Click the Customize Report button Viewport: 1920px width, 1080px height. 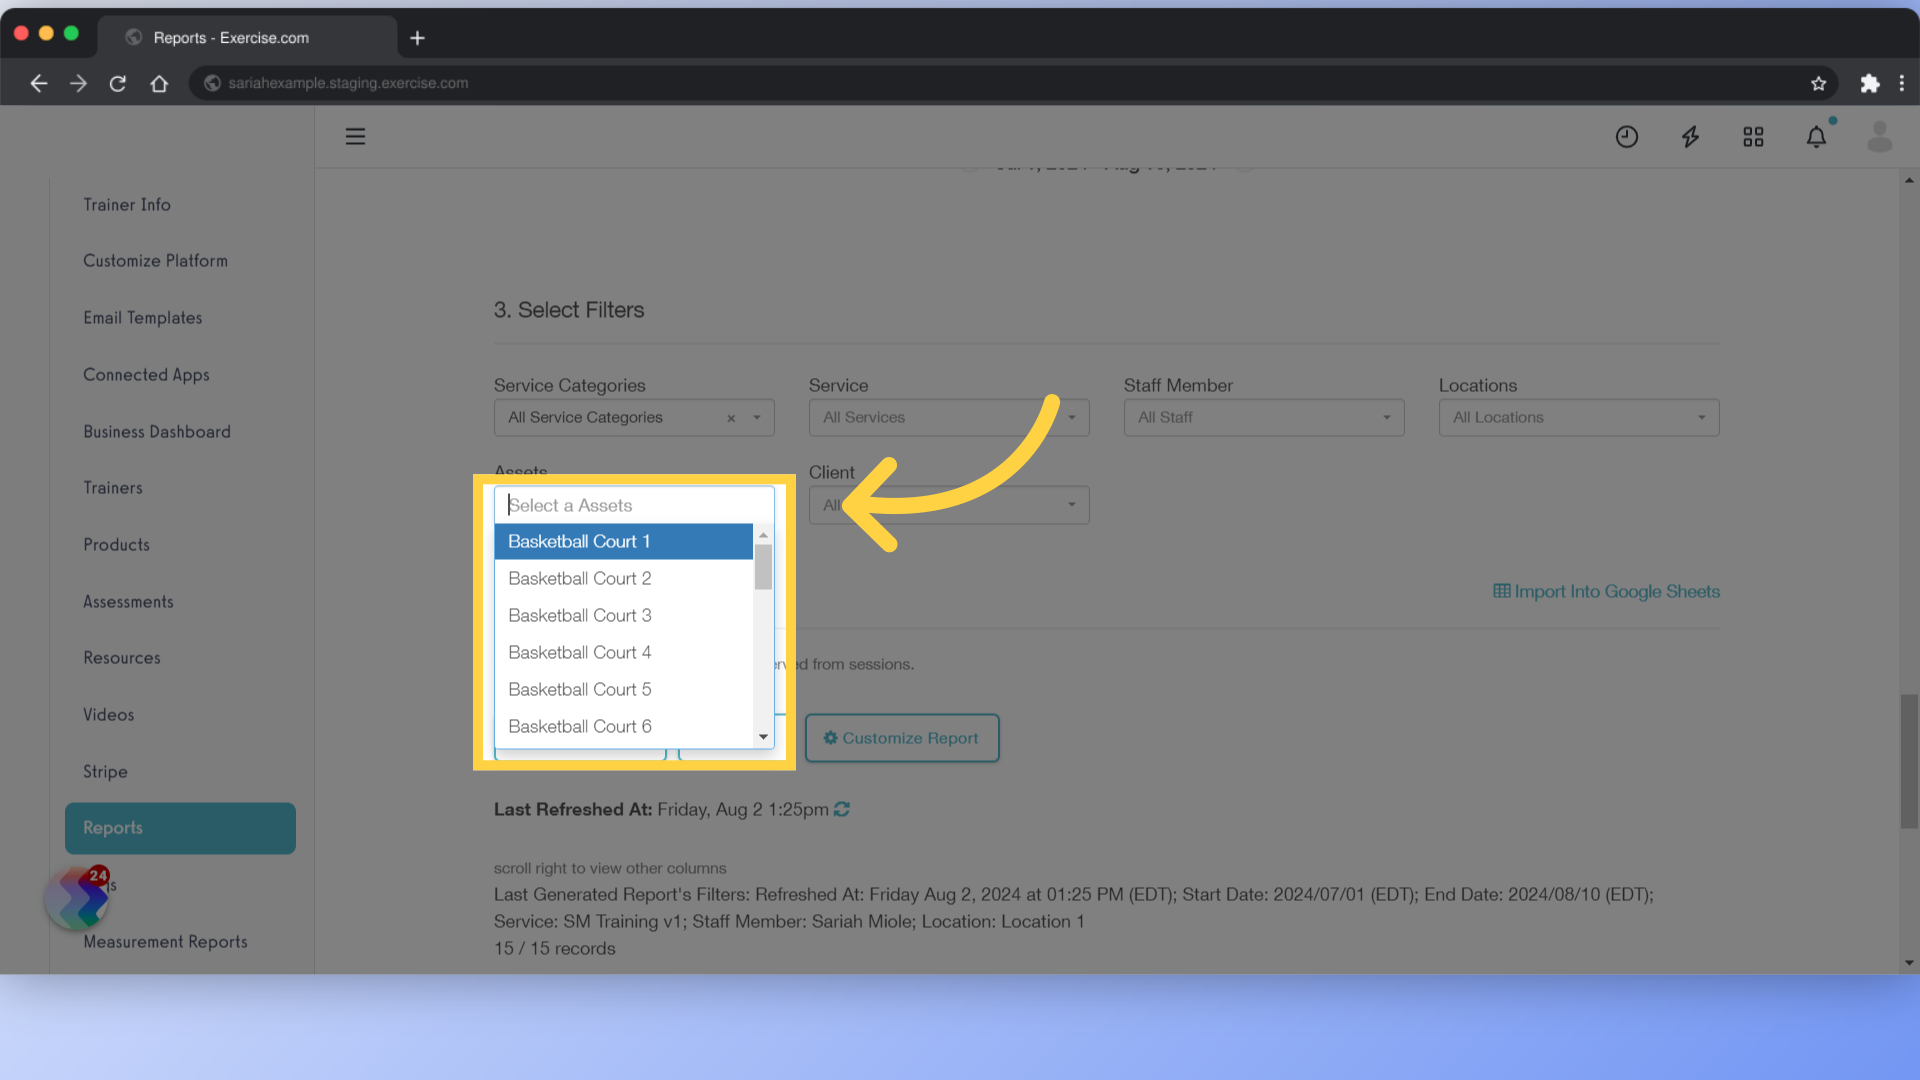901,737
